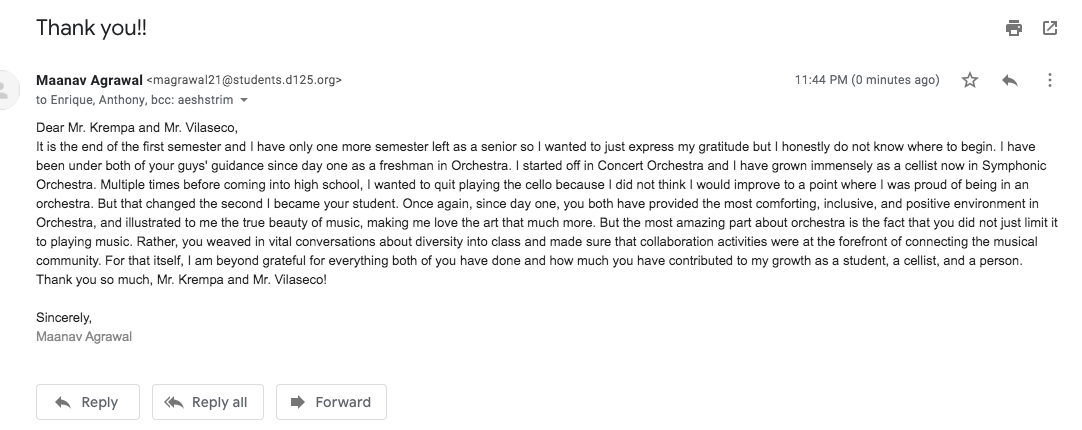Click the magrawal21@students.d125.org email address
This screenshot has width=1082, height=430.
246,80
